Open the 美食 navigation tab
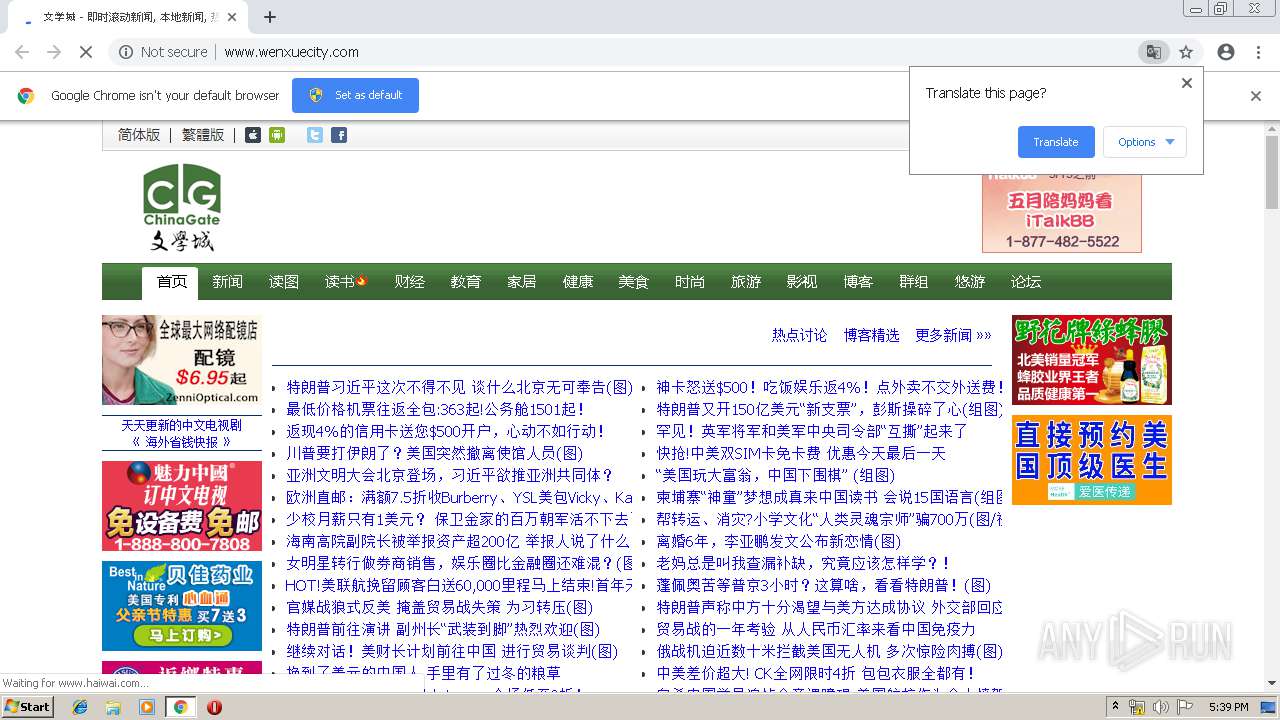Viewport: 1280px width, 720px height. [633, 282]
